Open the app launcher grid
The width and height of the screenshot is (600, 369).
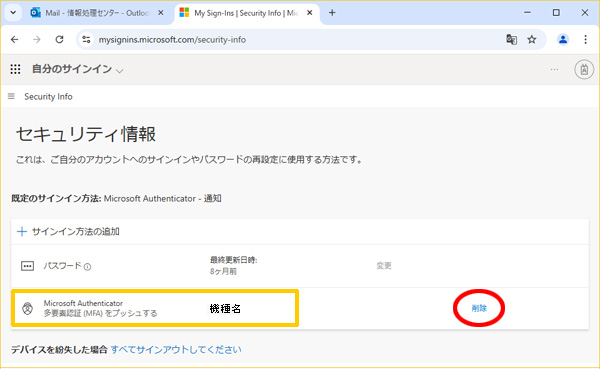coord(15,69)
